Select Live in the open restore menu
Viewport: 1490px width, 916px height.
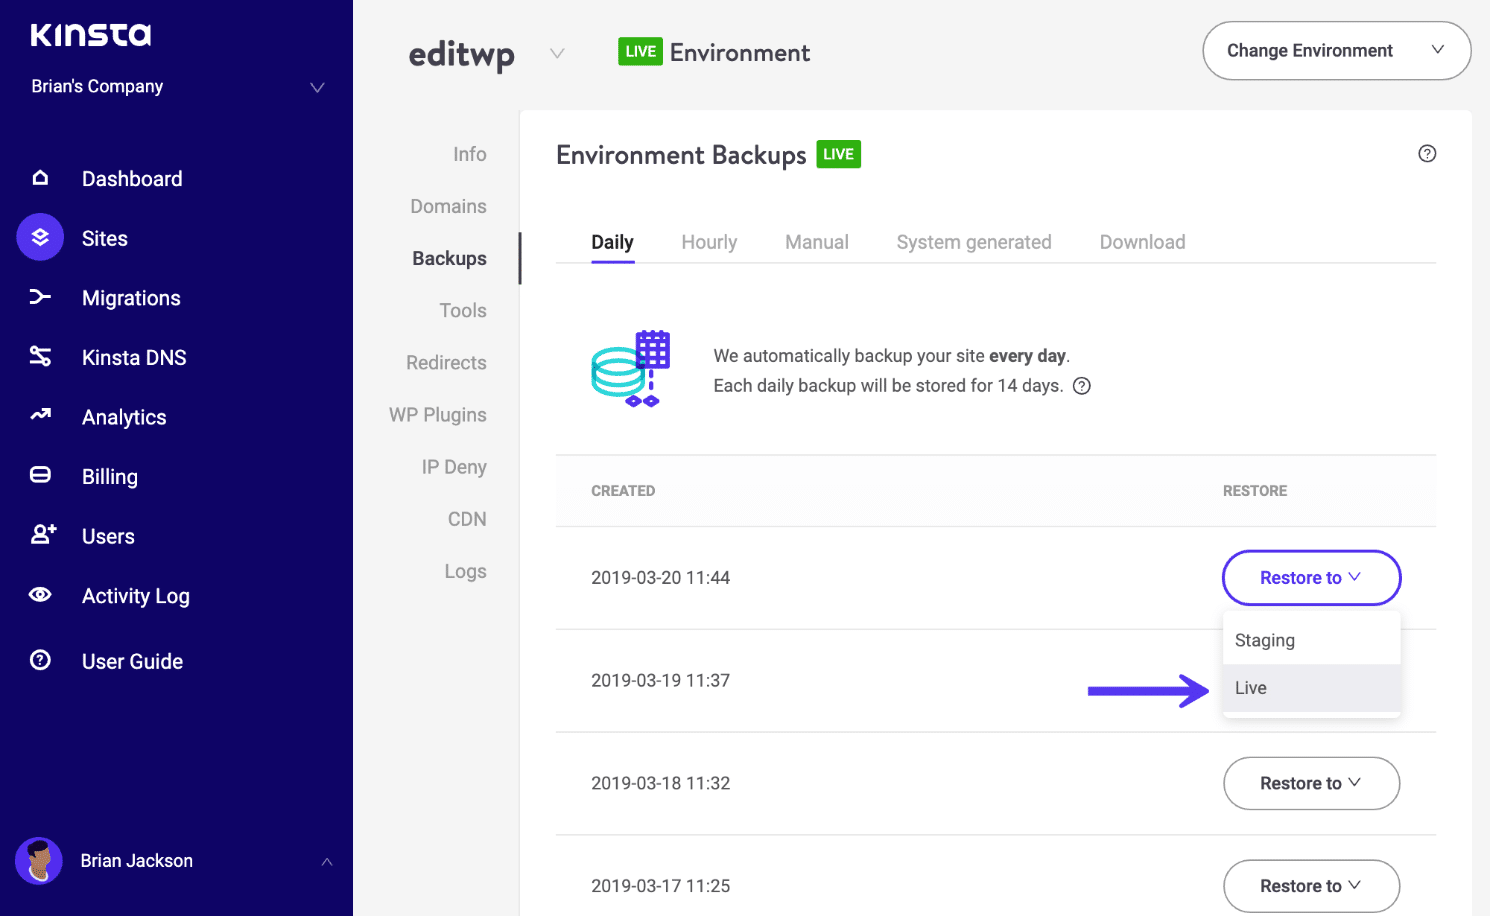1250,687
